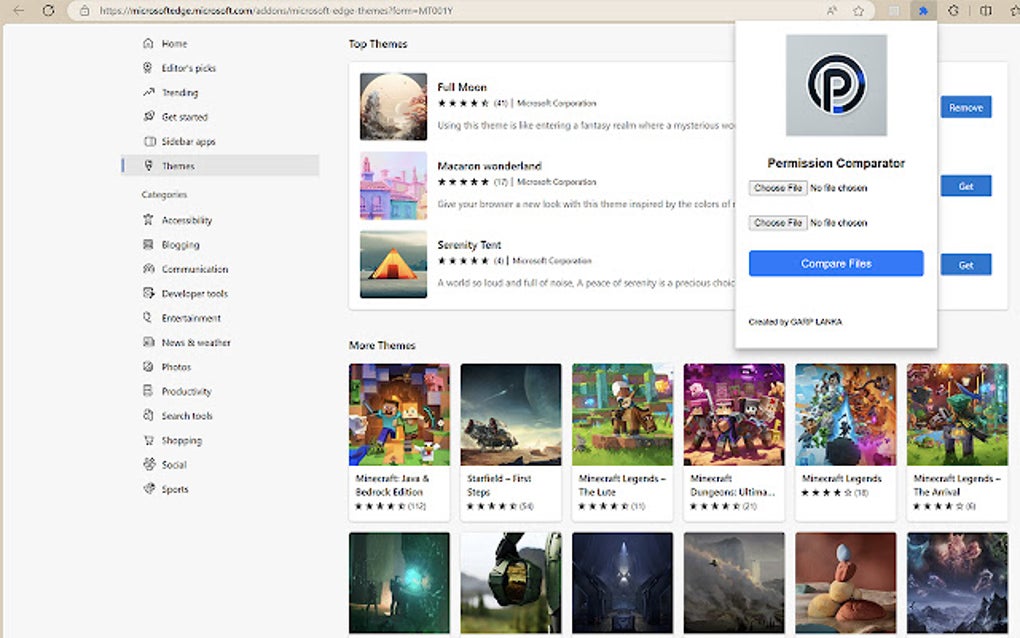This screenshot has width=1020, height=638.
Task: Click the Developer tools category icon
Action: [x=148, y=293]
